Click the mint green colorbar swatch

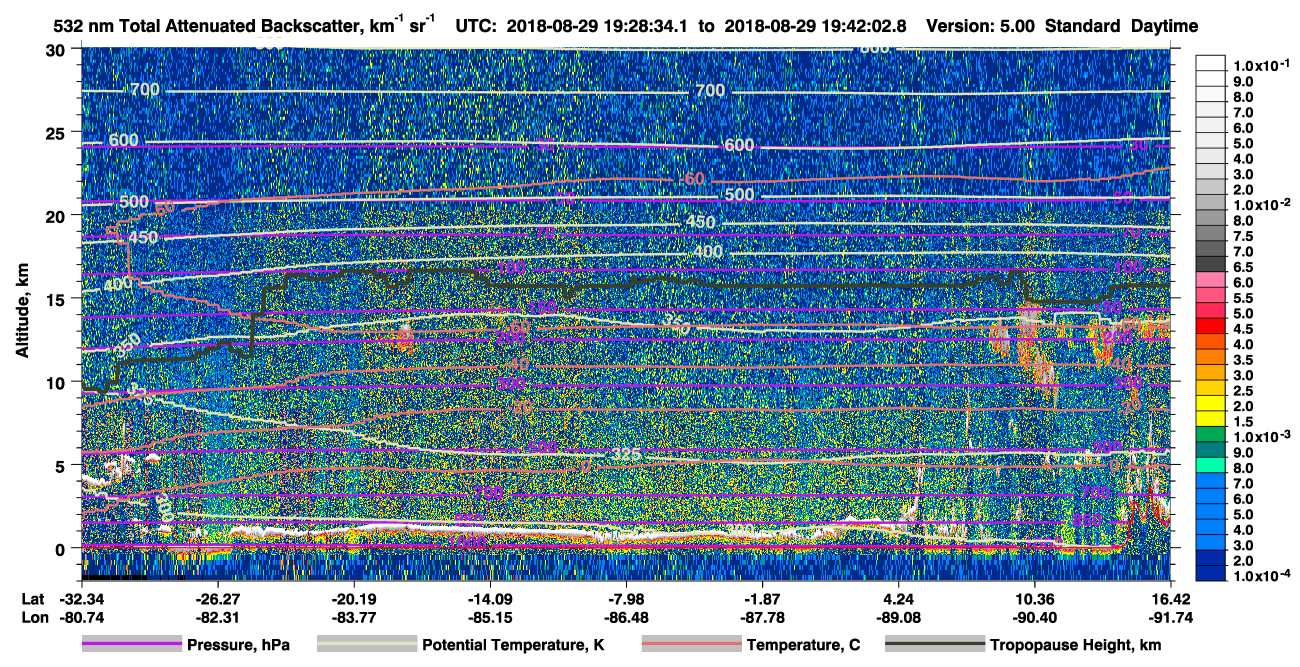pos(1212,464)
